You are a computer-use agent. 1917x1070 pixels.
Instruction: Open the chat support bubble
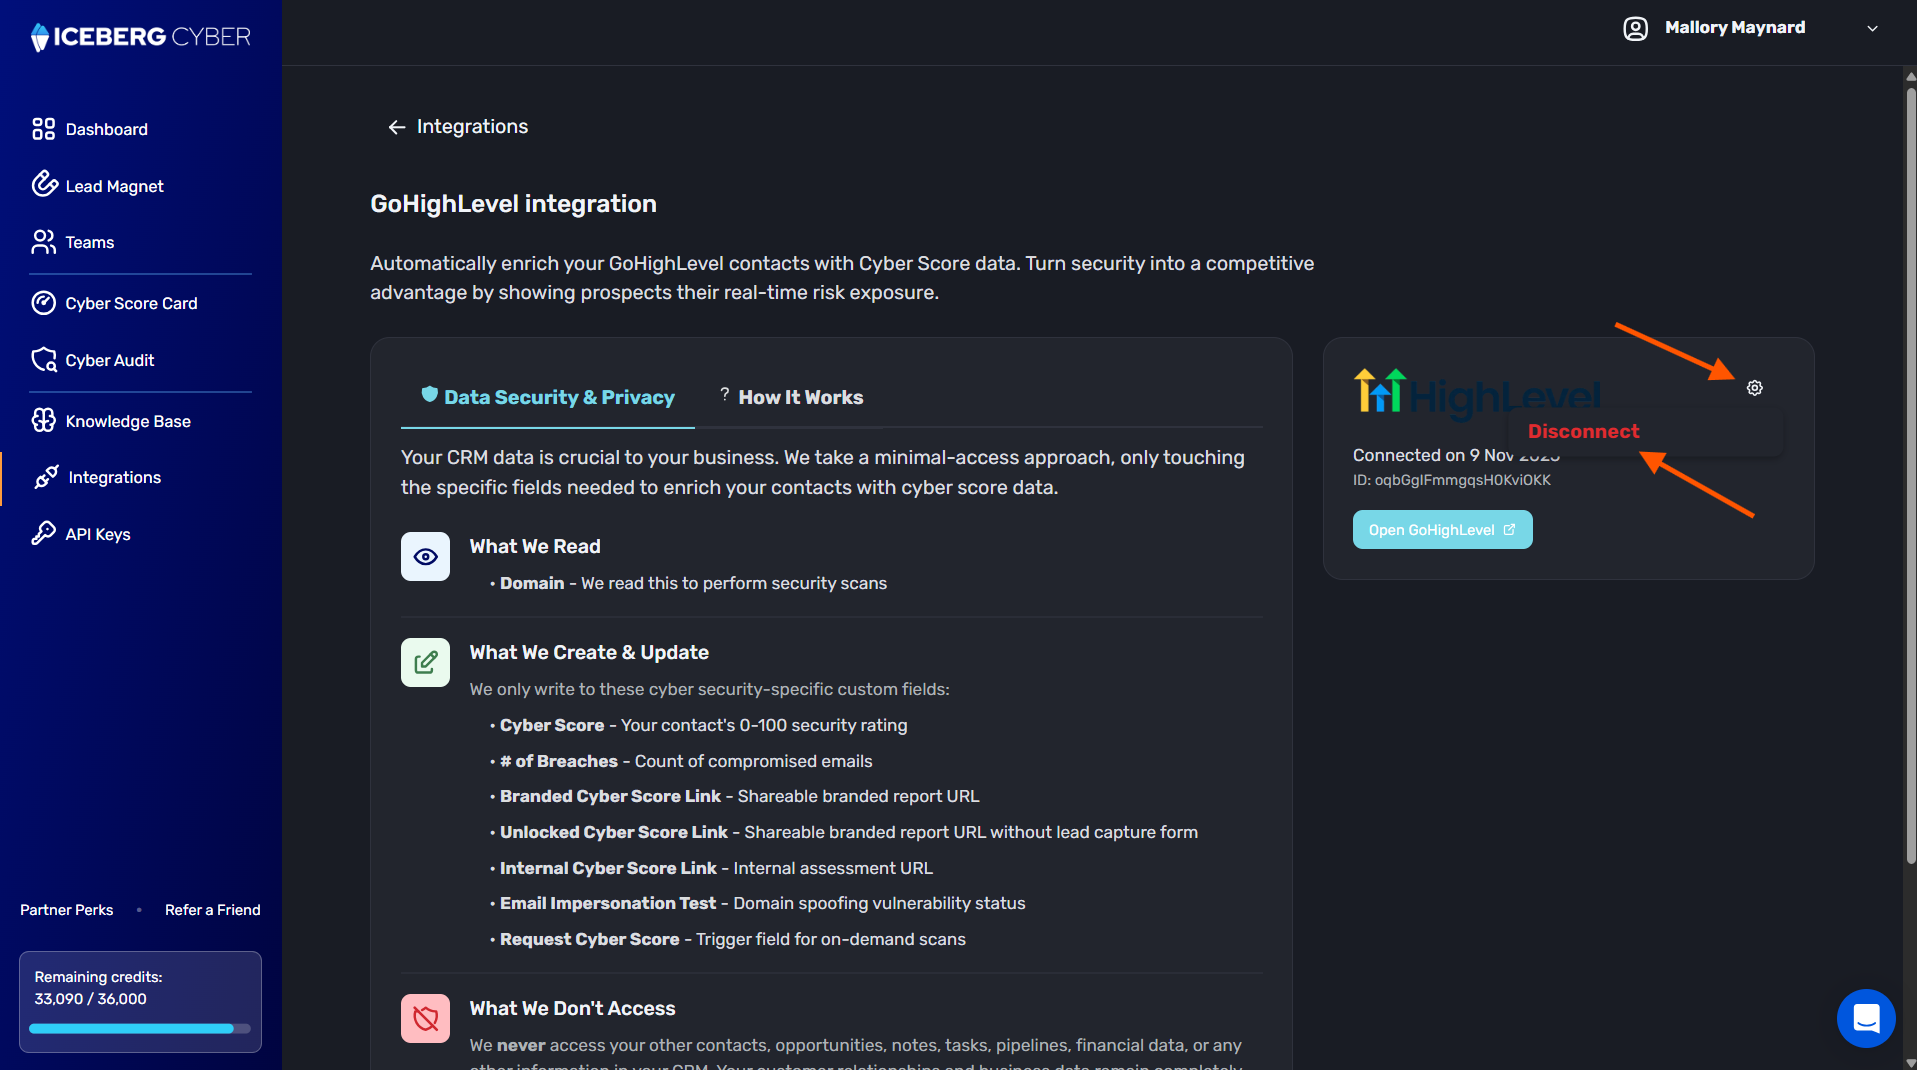1865,1018
